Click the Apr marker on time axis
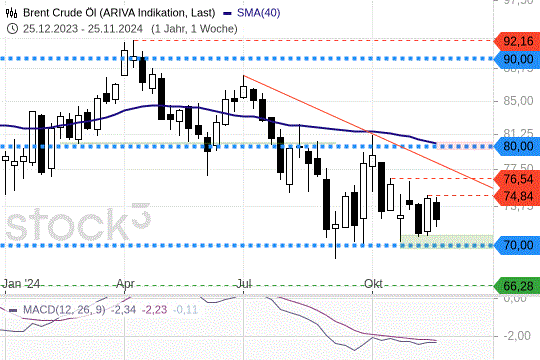 (125, 284)
